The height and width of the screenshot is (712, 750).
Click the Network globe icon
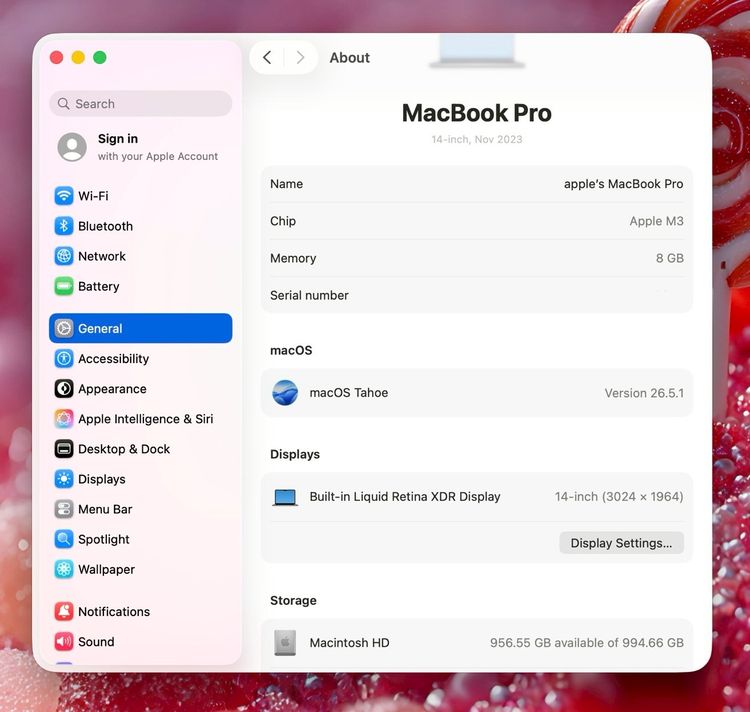tap(64, 256)
